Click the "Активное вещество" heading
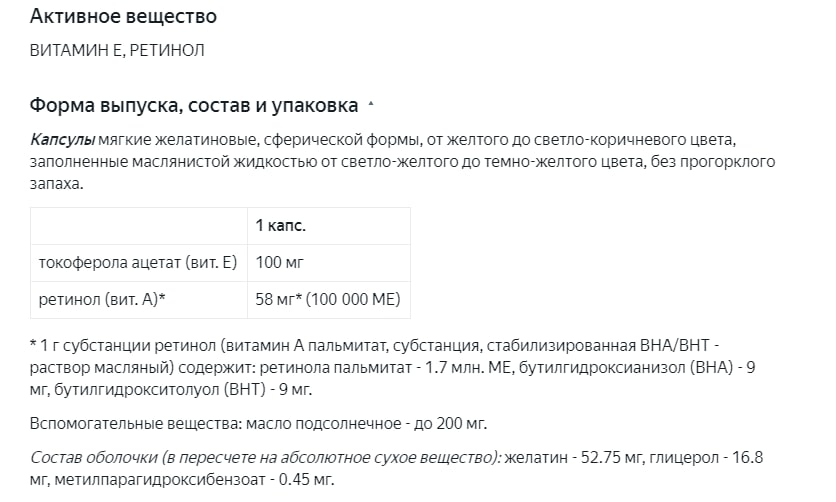The height and width of the screenshot is (502, 836). (x=123, y=17)
